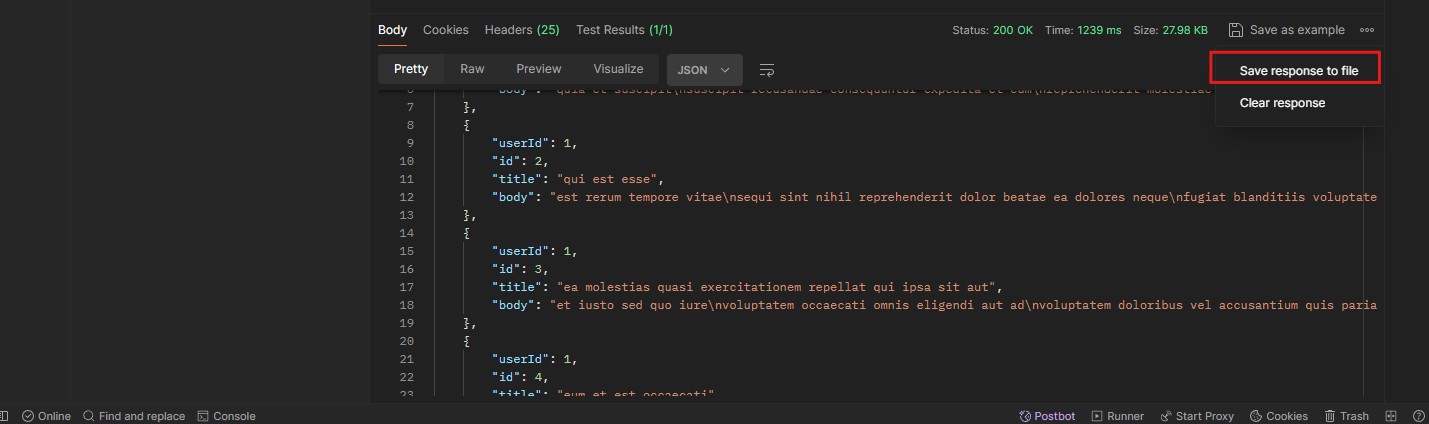Open the JSON format dropdown
Viewport: 1429px width, 424px height.
(704, 70)
